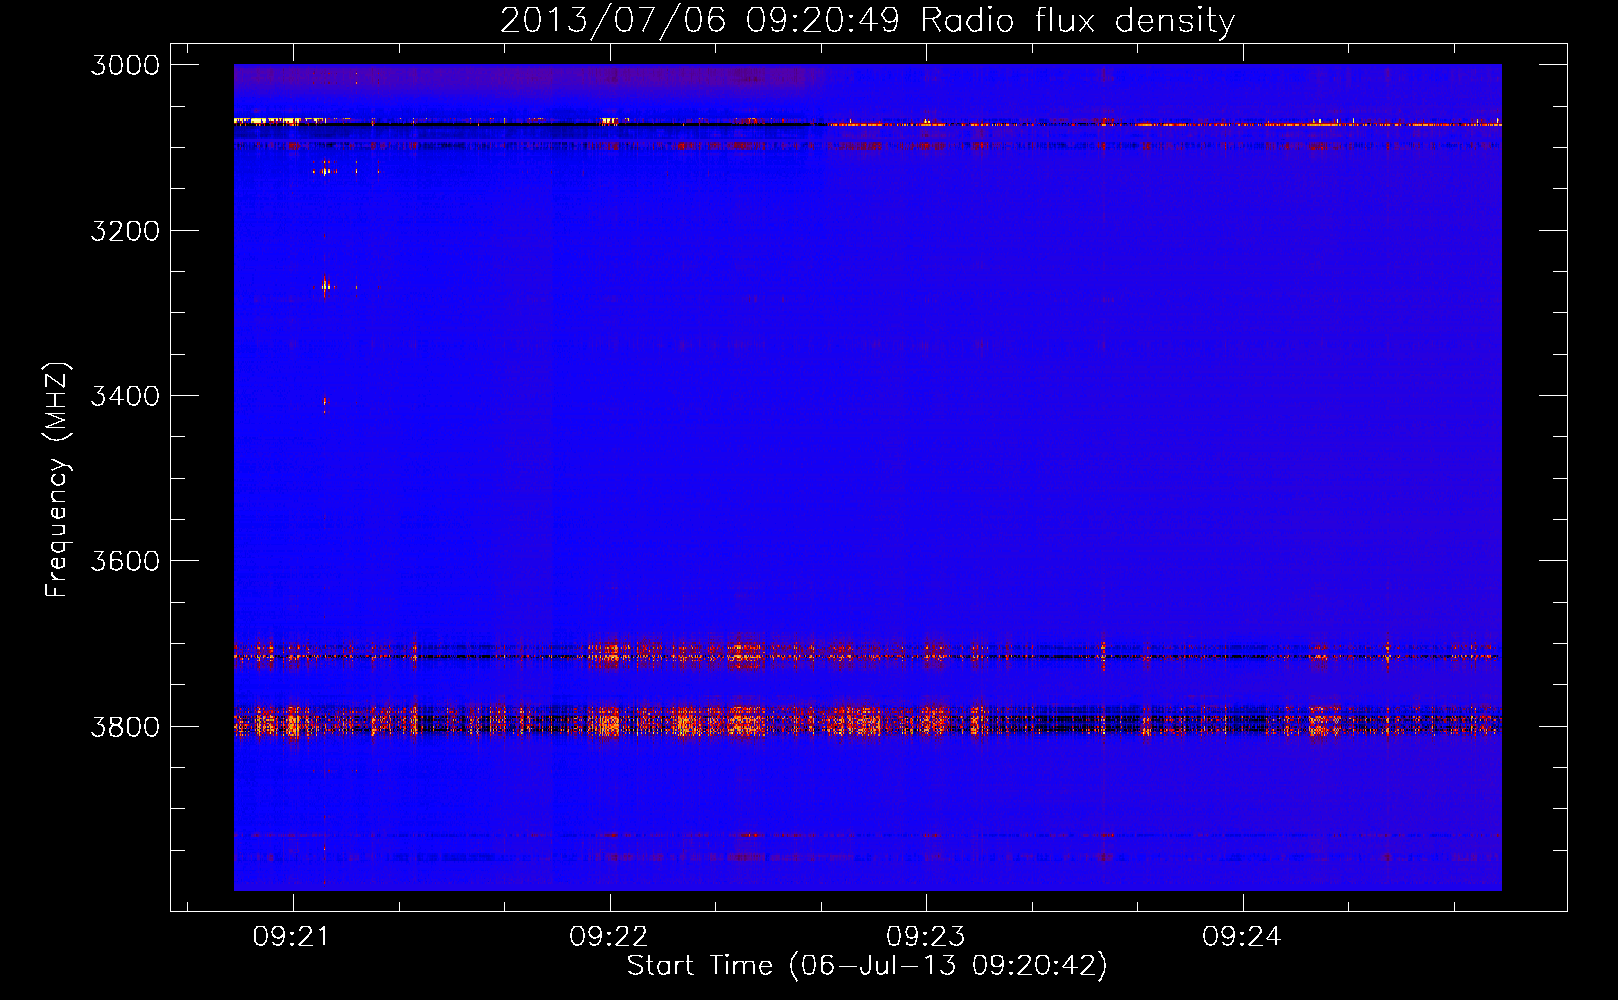Click the 09:23 time tick label

tap(926, 937)
